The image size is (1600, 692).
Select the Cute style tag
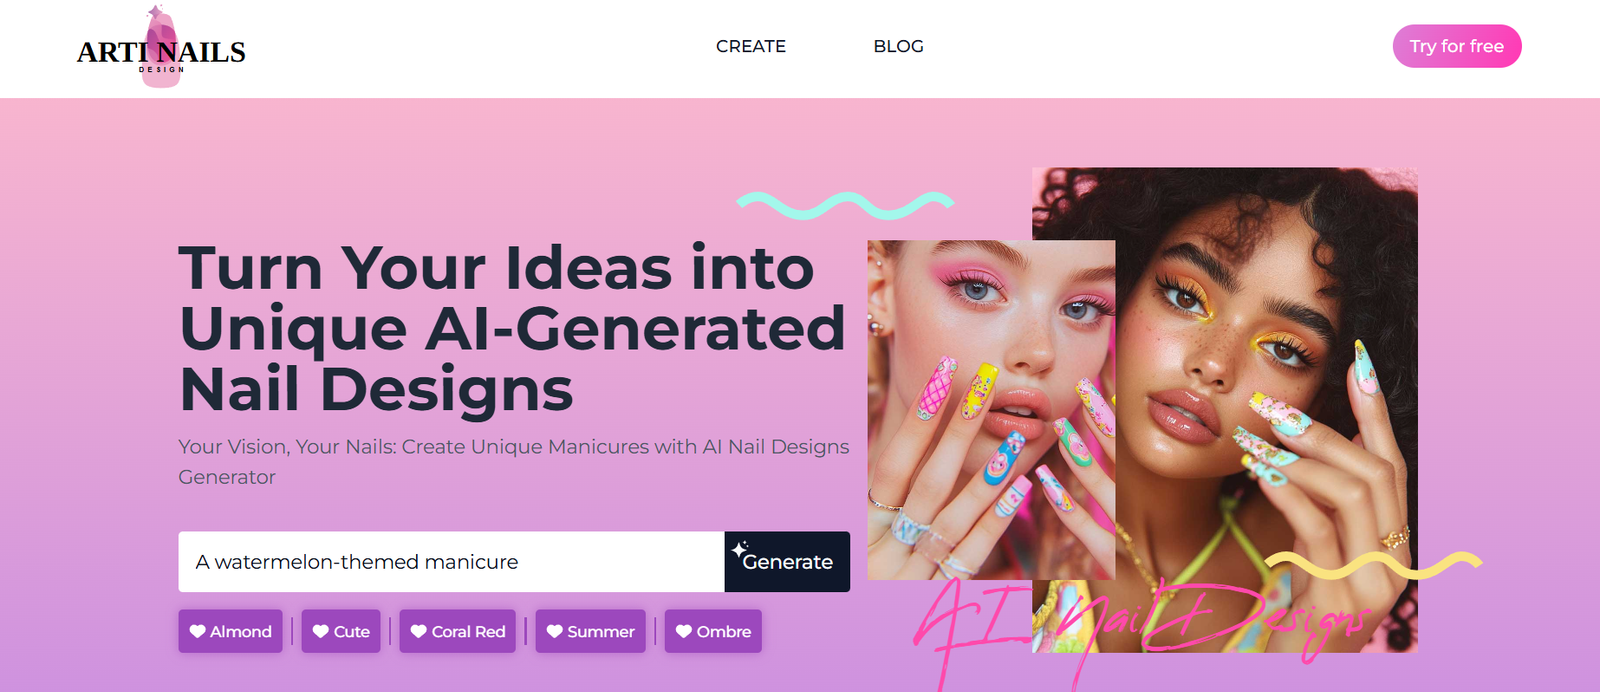341,631
